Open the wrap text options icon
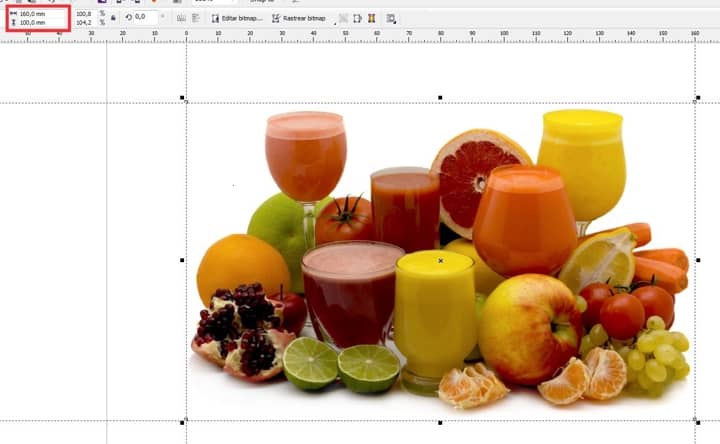 (x=391, y=18)
